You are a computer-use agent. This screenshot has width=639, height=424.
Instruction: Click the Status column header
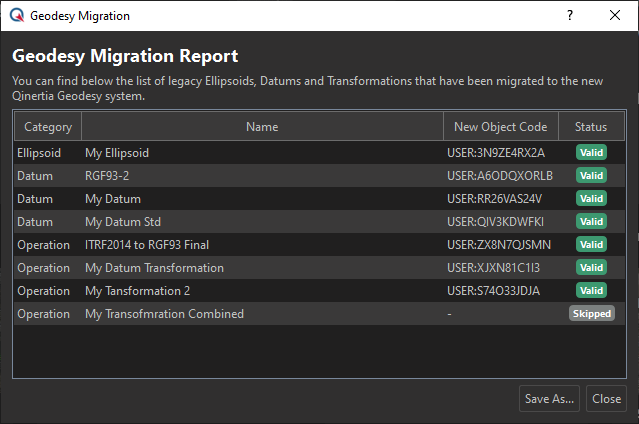coord(591,127)
